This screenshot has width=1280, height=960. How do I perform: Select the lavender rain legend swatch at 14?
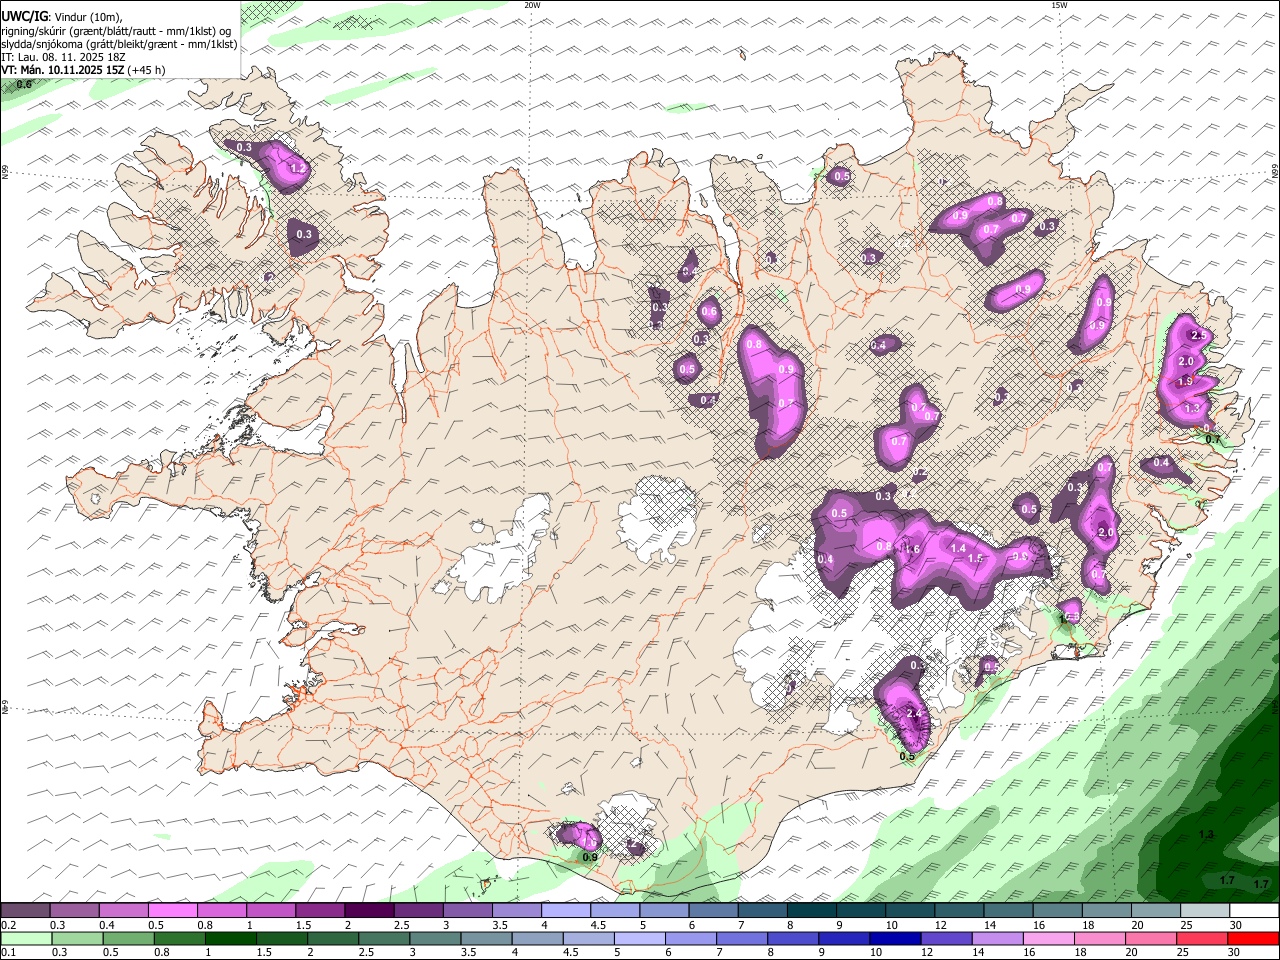pos(996,939)
